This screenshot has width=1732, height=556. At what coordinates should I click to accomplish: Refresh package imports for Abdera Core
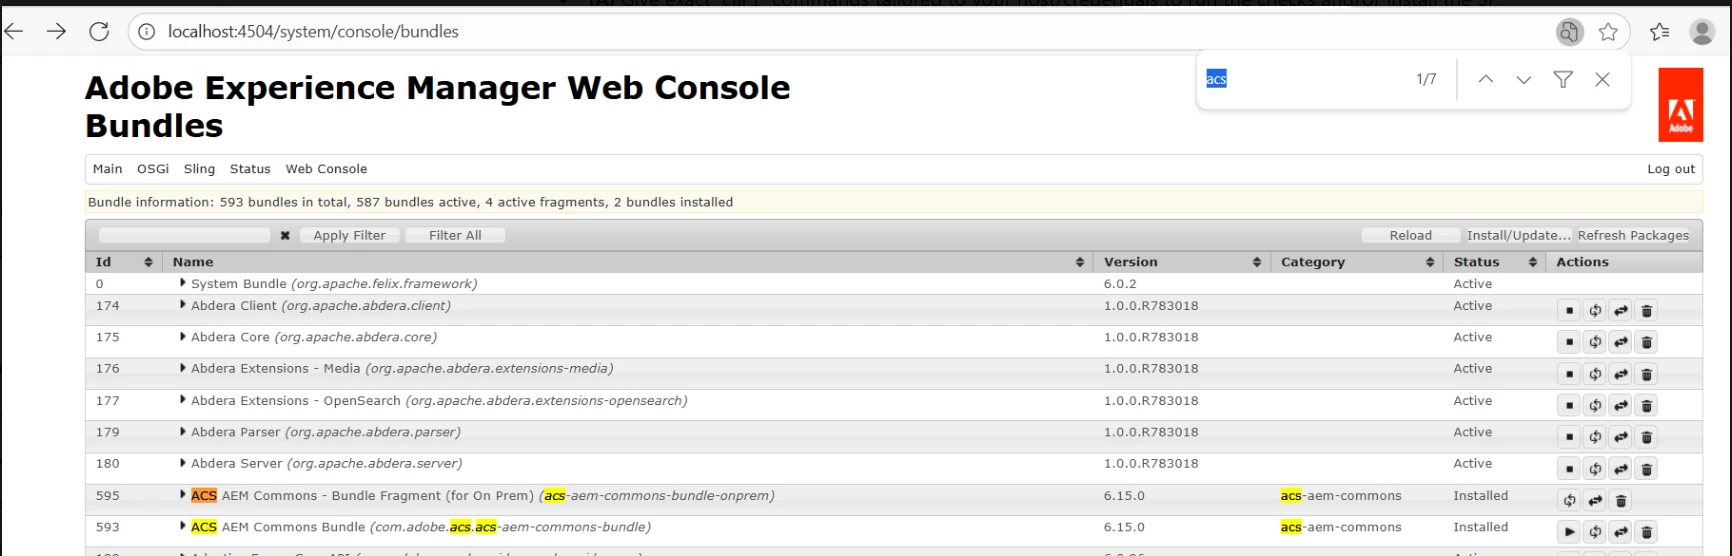pos(1595,343)
